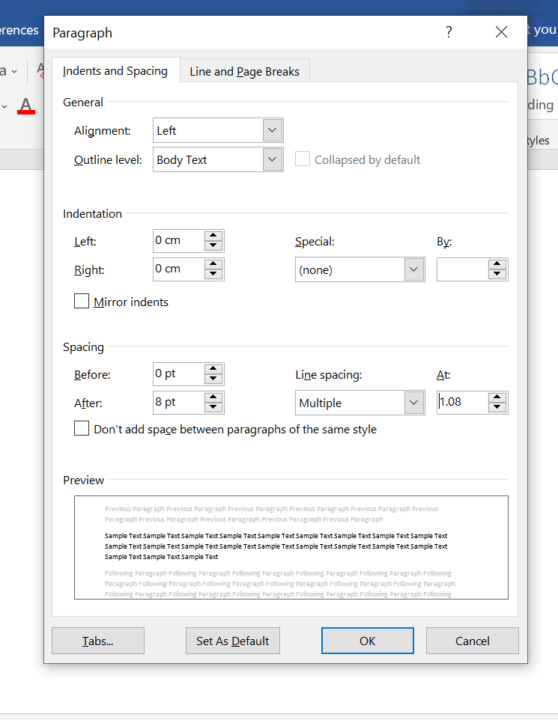Click the Help question mark icon
558x720 pixels.
click(x=449, y=32)
